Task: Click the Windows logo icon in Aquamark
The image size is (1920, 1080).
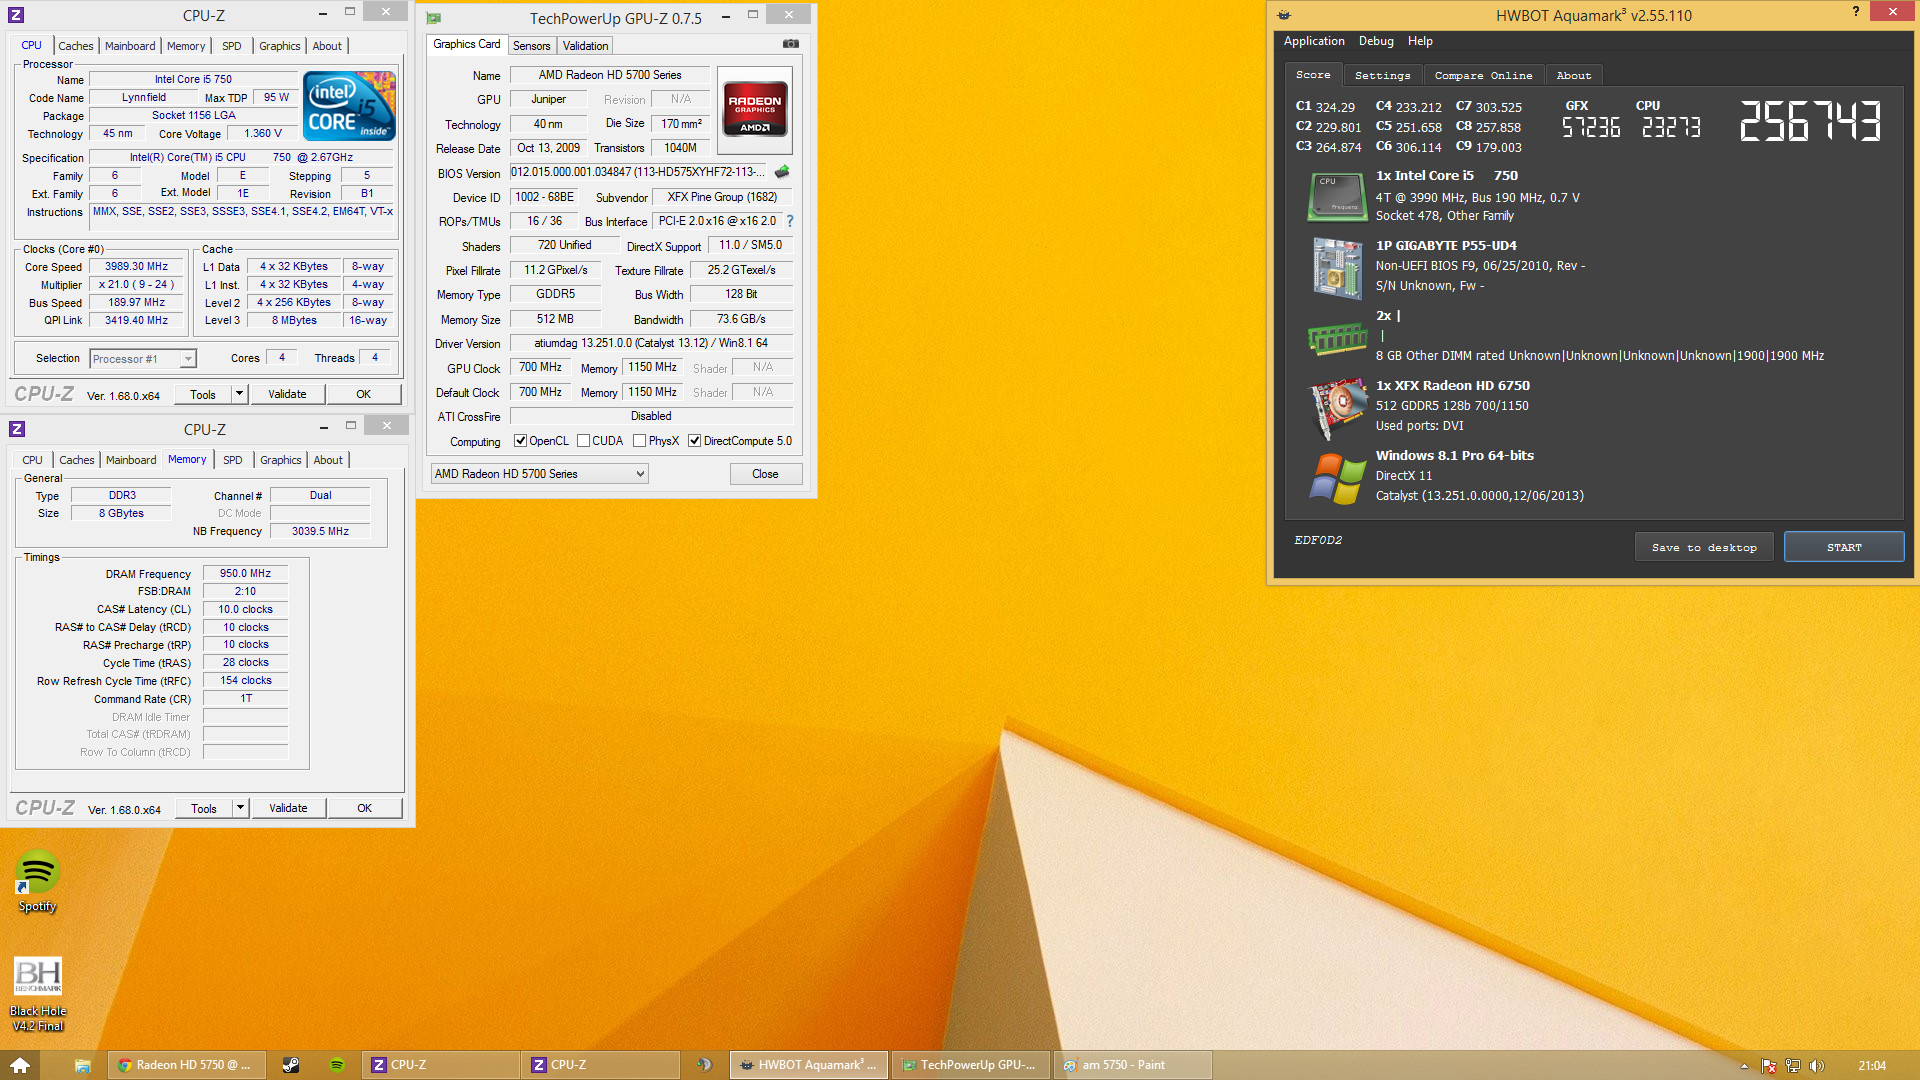Action: 1337,478
